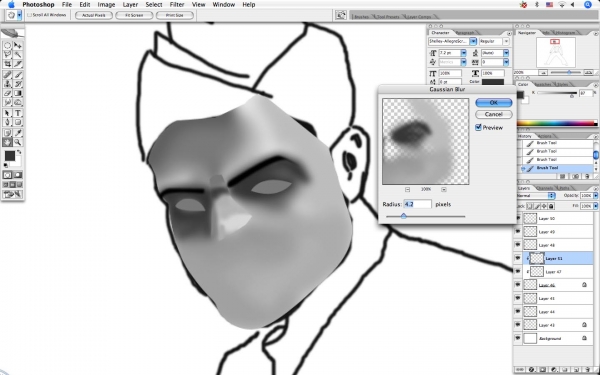Select the Pen tool
Screen dimensions: 600x375
pos(7,122)
